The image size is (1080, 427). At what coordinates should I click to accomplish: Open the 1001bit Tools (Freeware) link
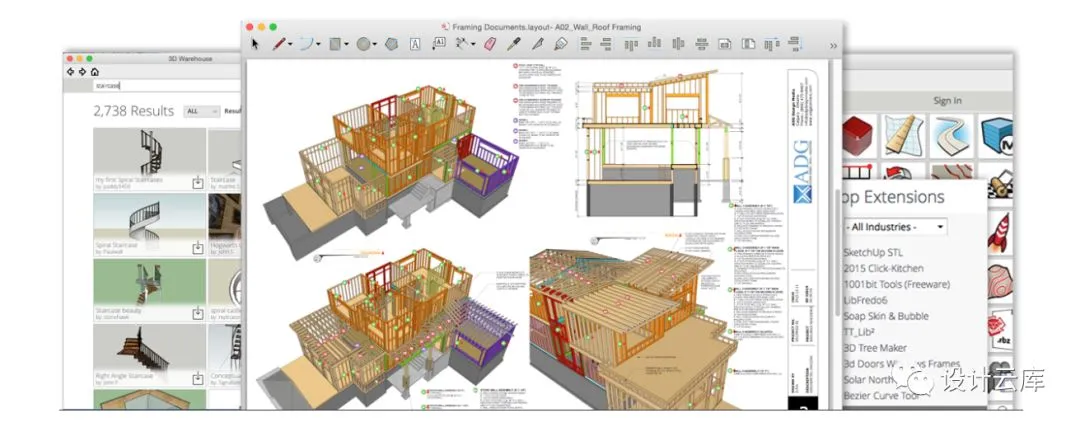(x=897, y=284)
